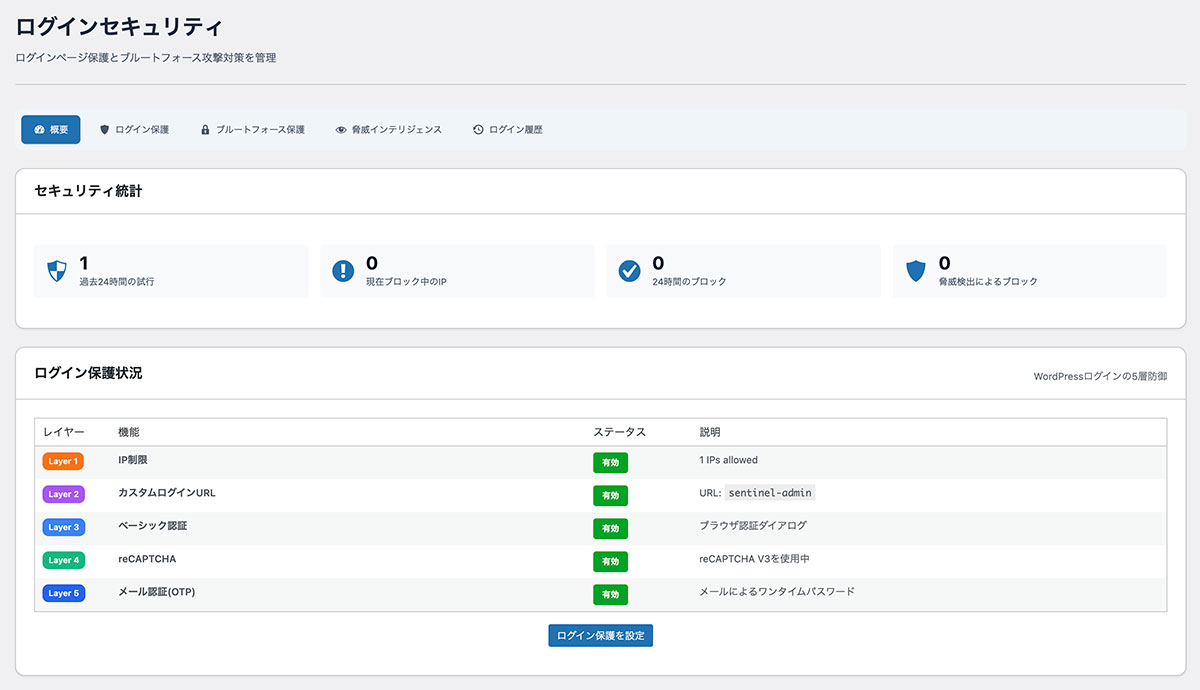1200x690 pixels.
Task: View the ログイン履歴 tab
Action: (x=508, y=130)
